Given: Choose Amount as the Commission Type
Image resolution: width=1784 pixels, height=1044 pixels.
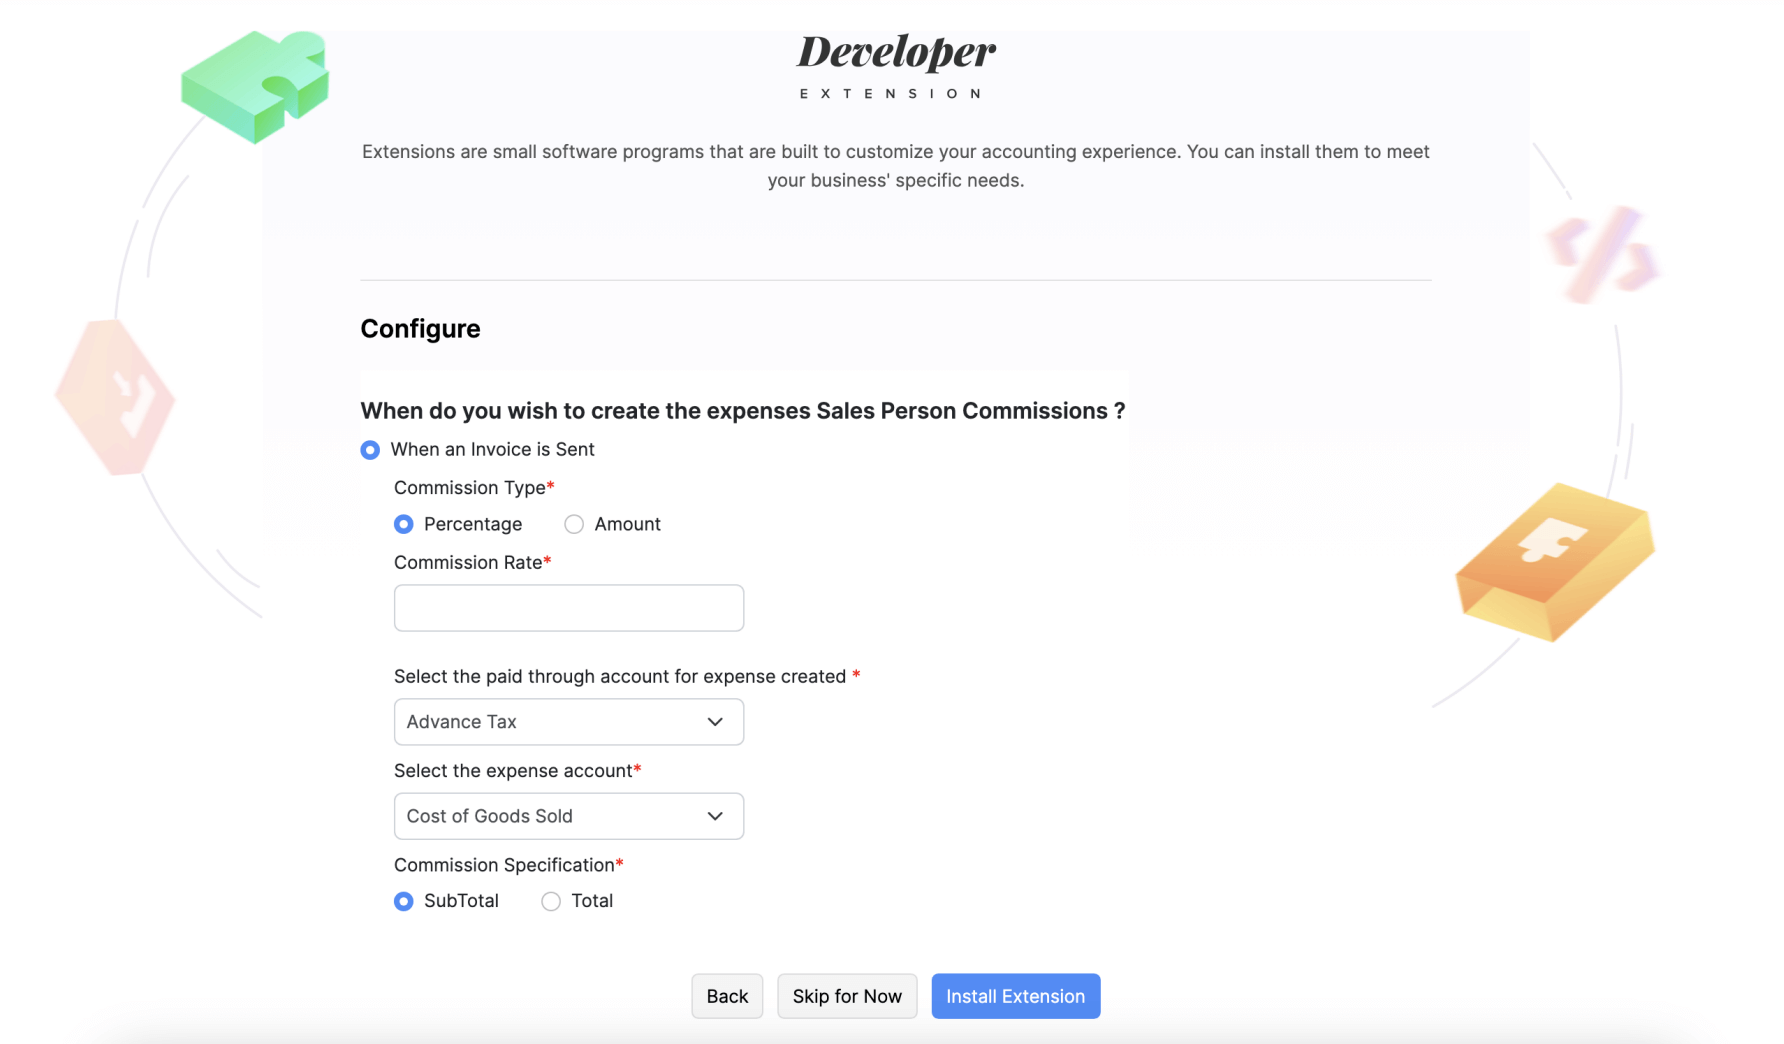Looking at the screenshot, I should (574, 523).
